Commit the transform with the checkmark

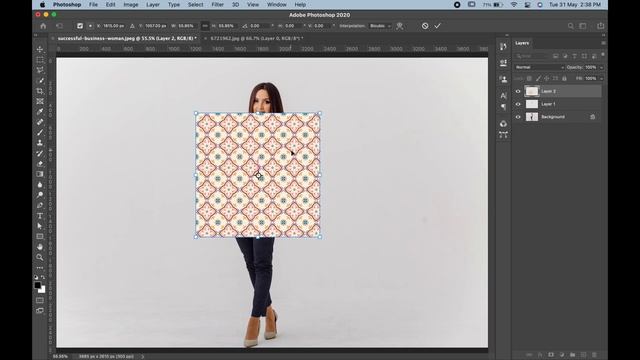coord(438,26)
